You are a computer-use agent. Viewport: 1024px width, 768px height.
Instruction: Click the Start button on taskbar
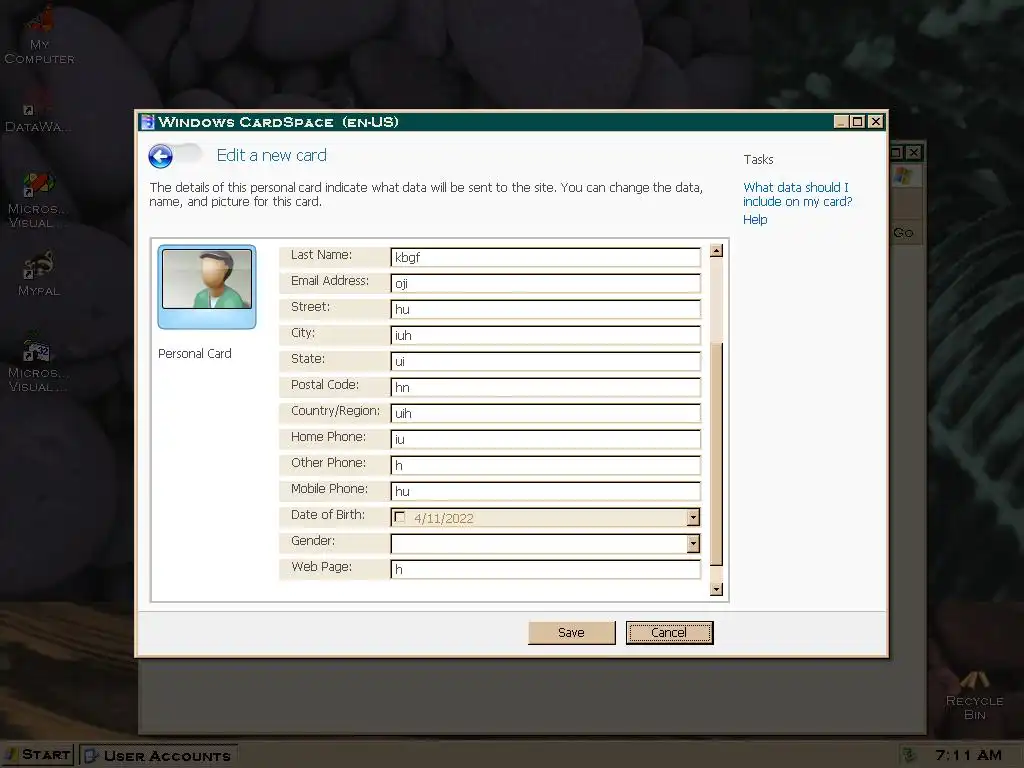[39, 755]
